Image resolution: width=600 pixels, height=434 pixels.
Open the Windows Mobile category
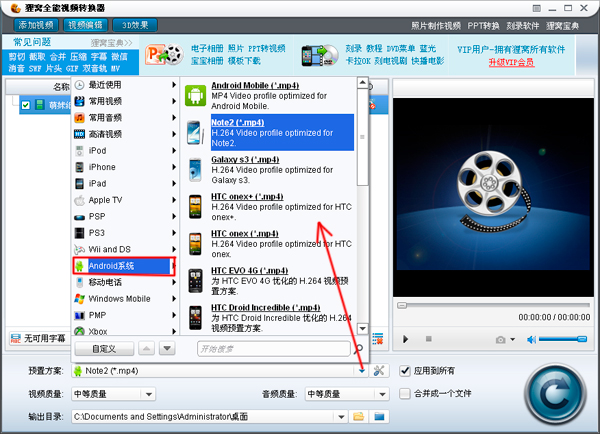[125, 299]
